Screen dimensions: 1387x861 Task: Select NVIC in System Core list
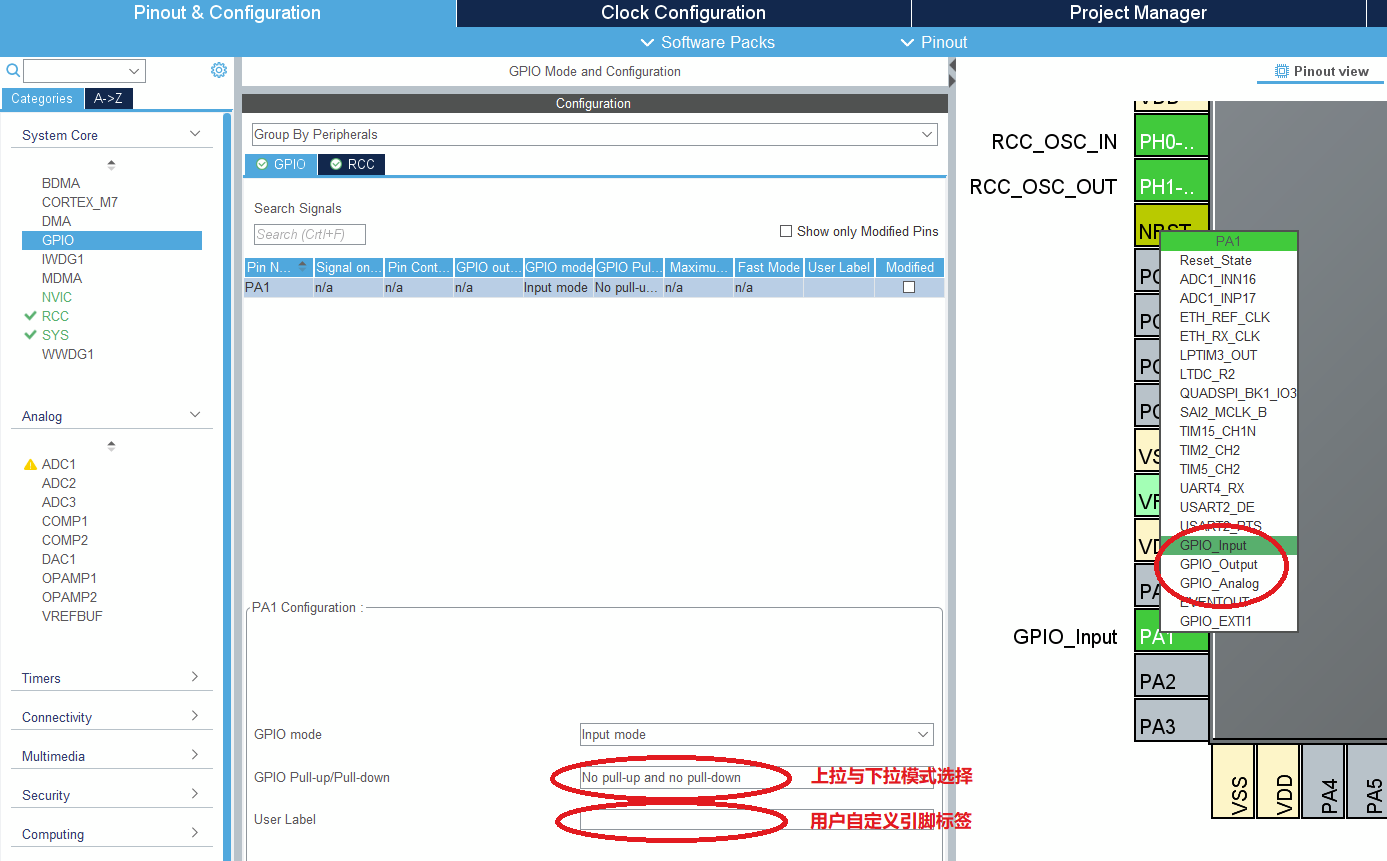tap(57, 297)
